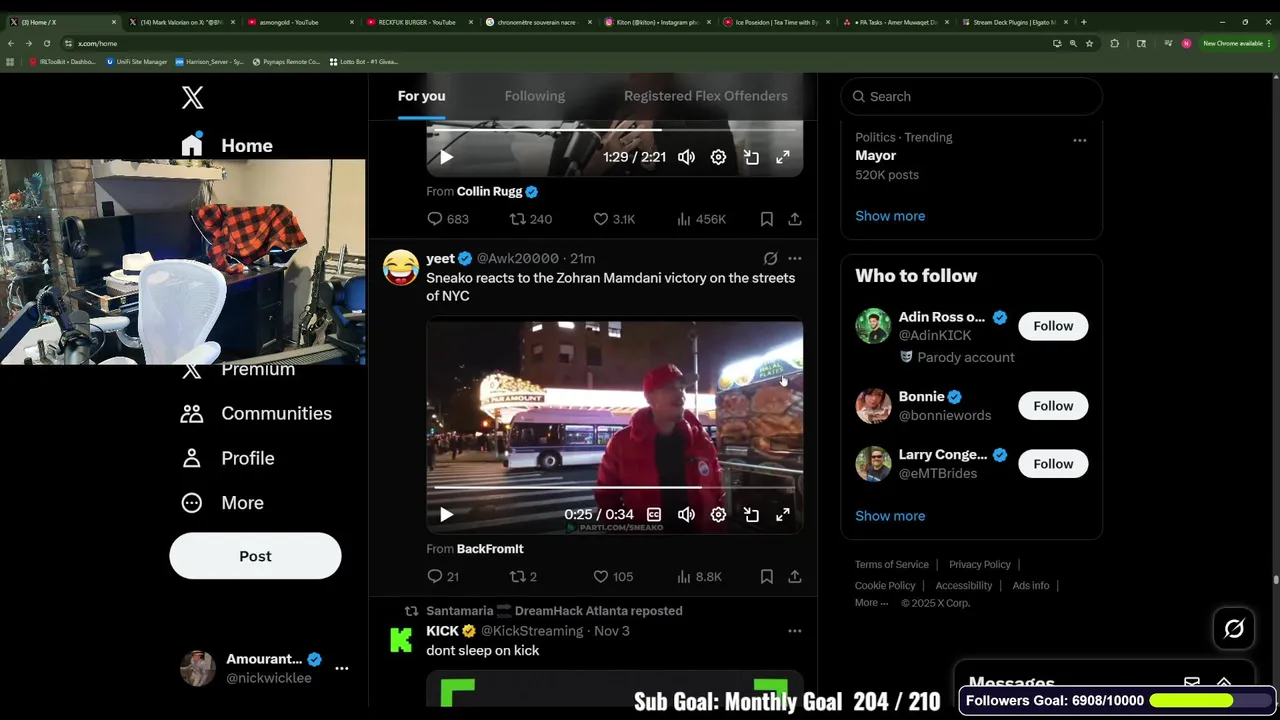Screen dimensions: 1280x720
Task: Switch to the Following tab
Action: click(x=535, y=96)
